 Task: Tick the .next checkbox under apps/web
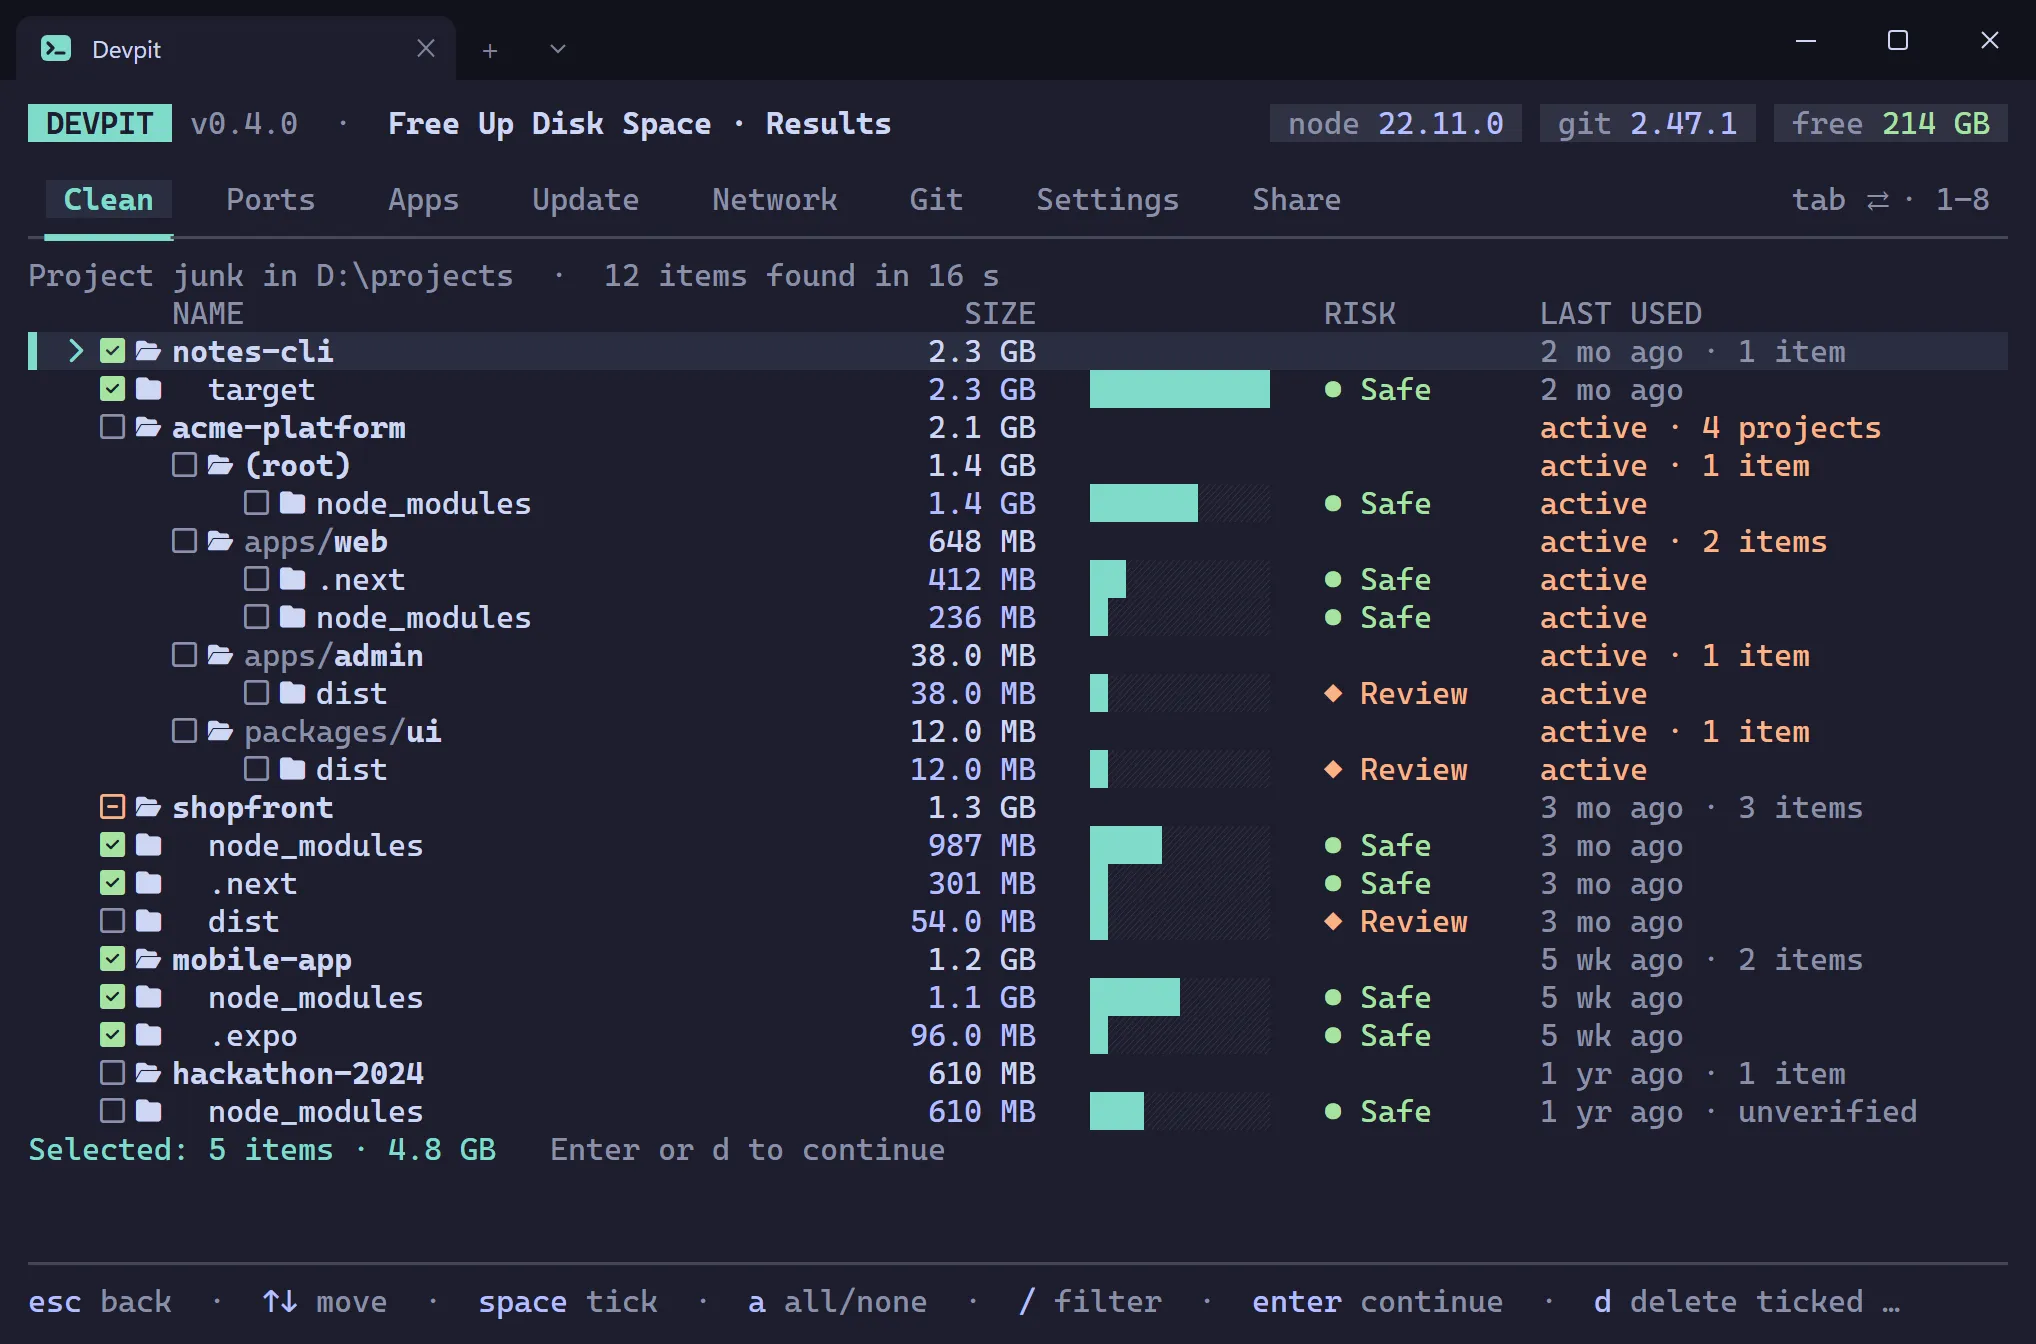256,579
